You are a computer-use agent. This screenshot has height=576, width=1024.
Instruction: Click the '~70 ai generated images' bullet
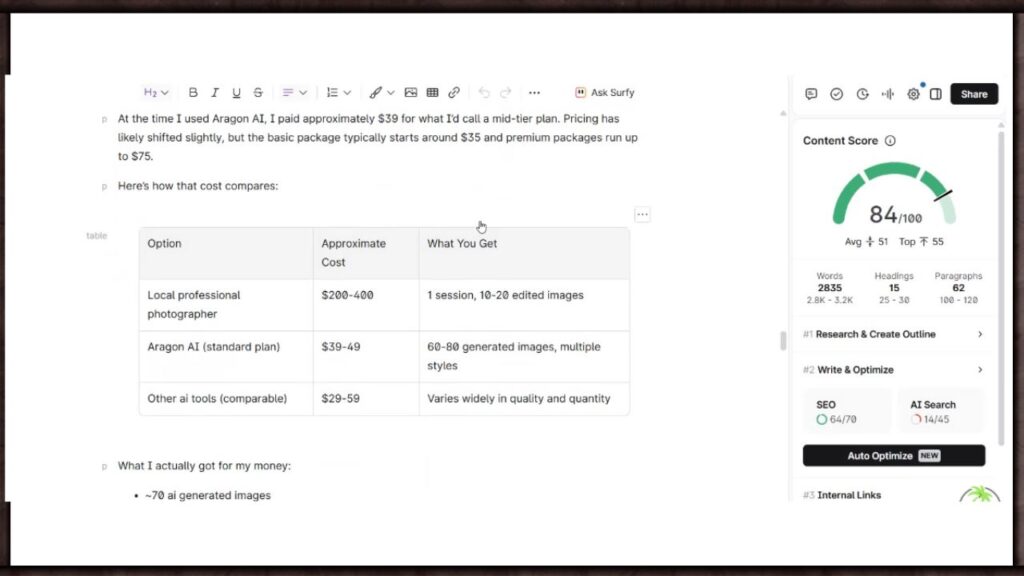click(x=208, y=496)
